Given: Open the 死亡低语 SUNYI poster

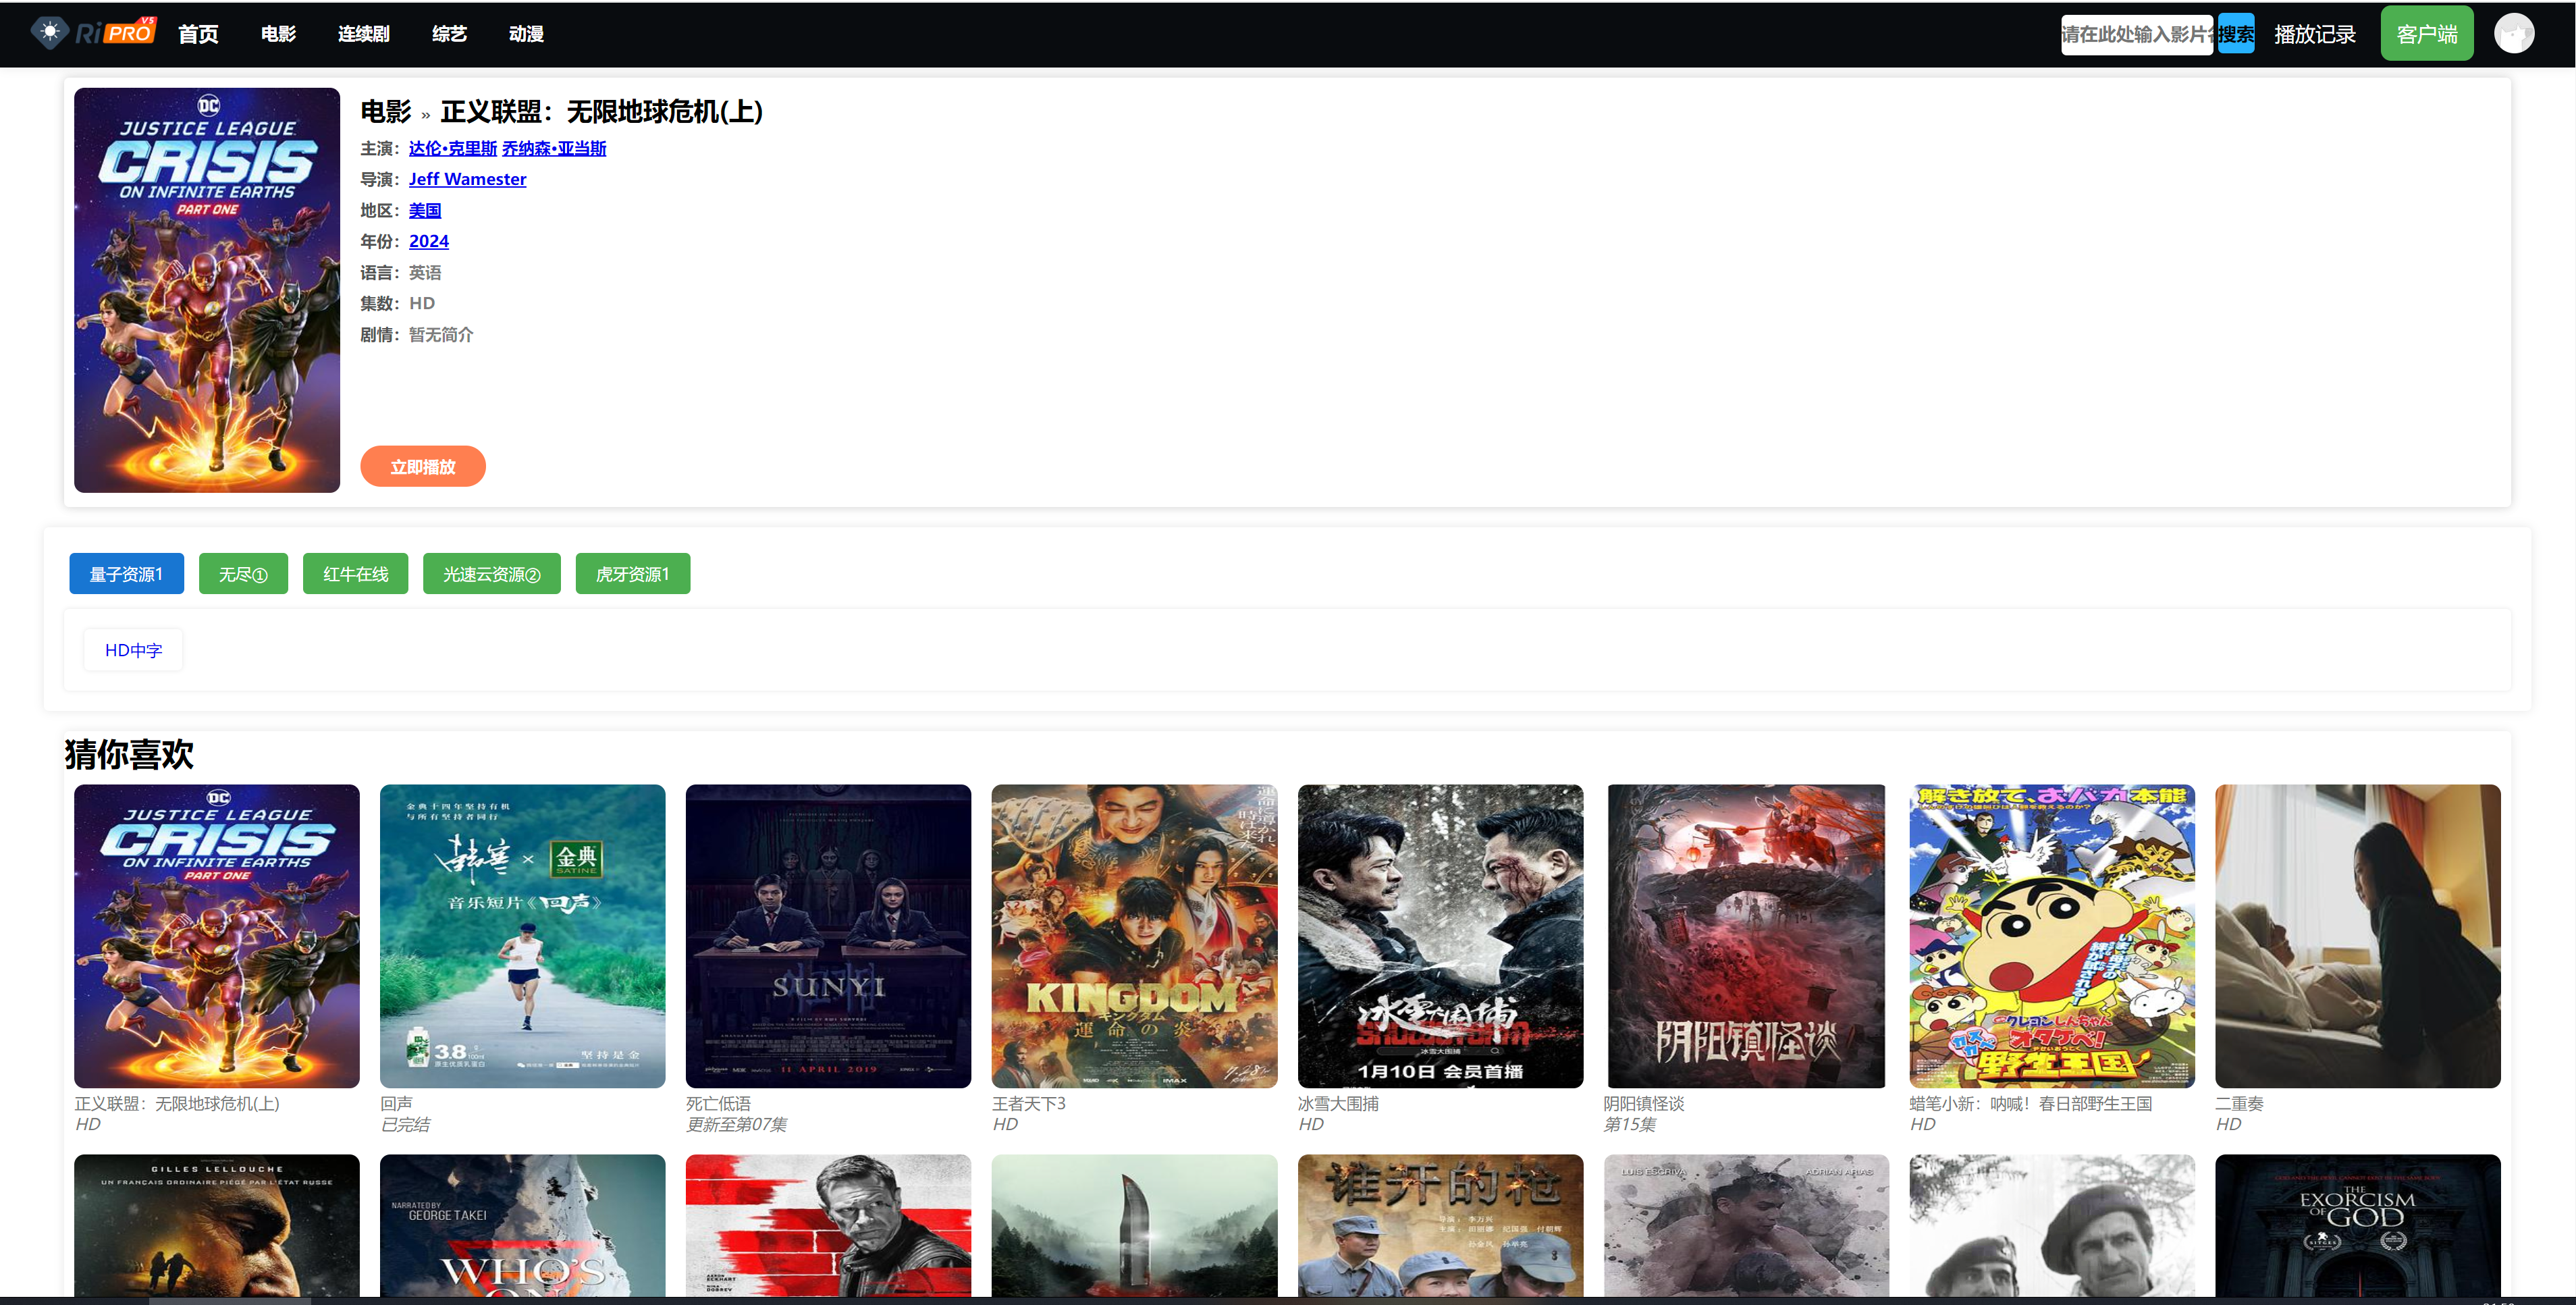Looking at the screenshot, I should 828,936.
